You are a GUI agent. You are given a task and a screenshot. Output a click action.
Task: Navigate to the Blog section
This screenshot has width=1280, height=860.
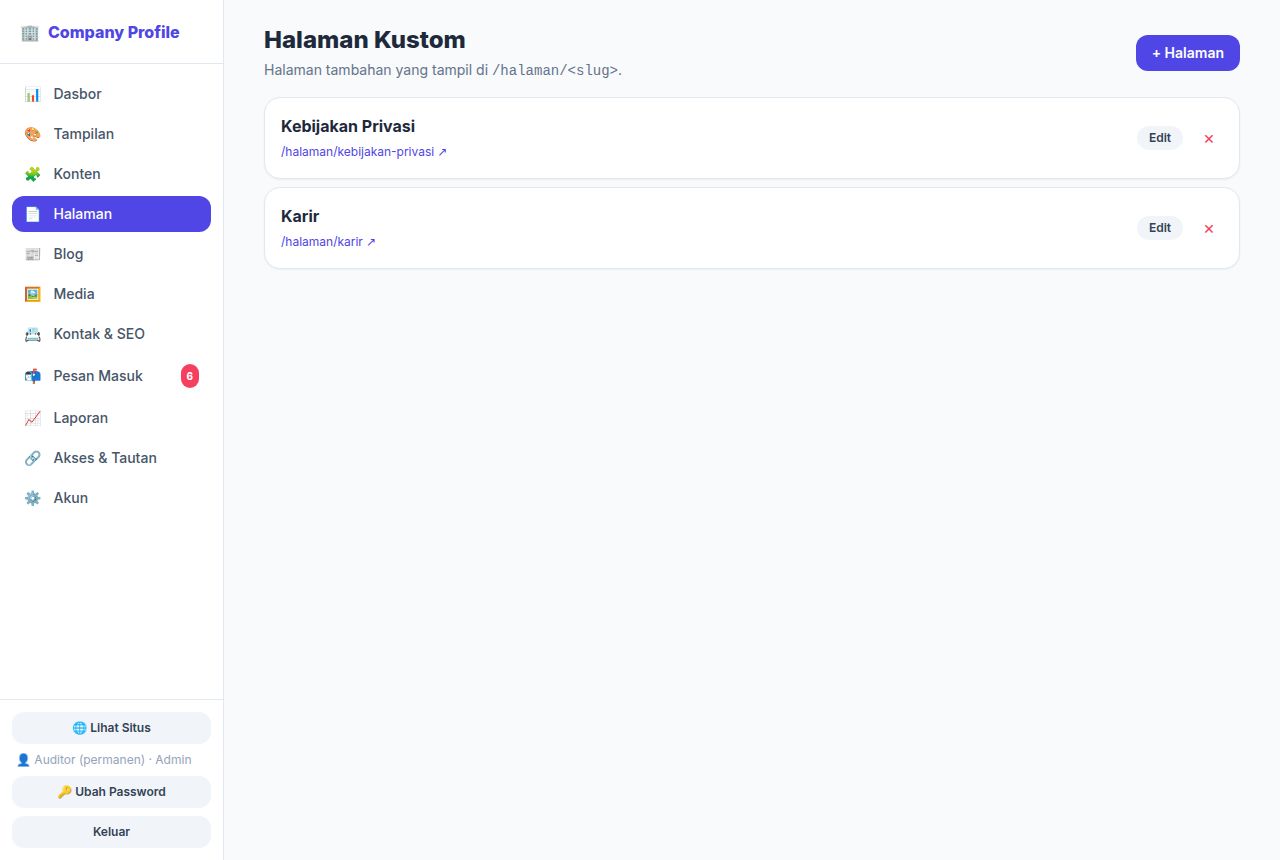click(x=111, y=254)
